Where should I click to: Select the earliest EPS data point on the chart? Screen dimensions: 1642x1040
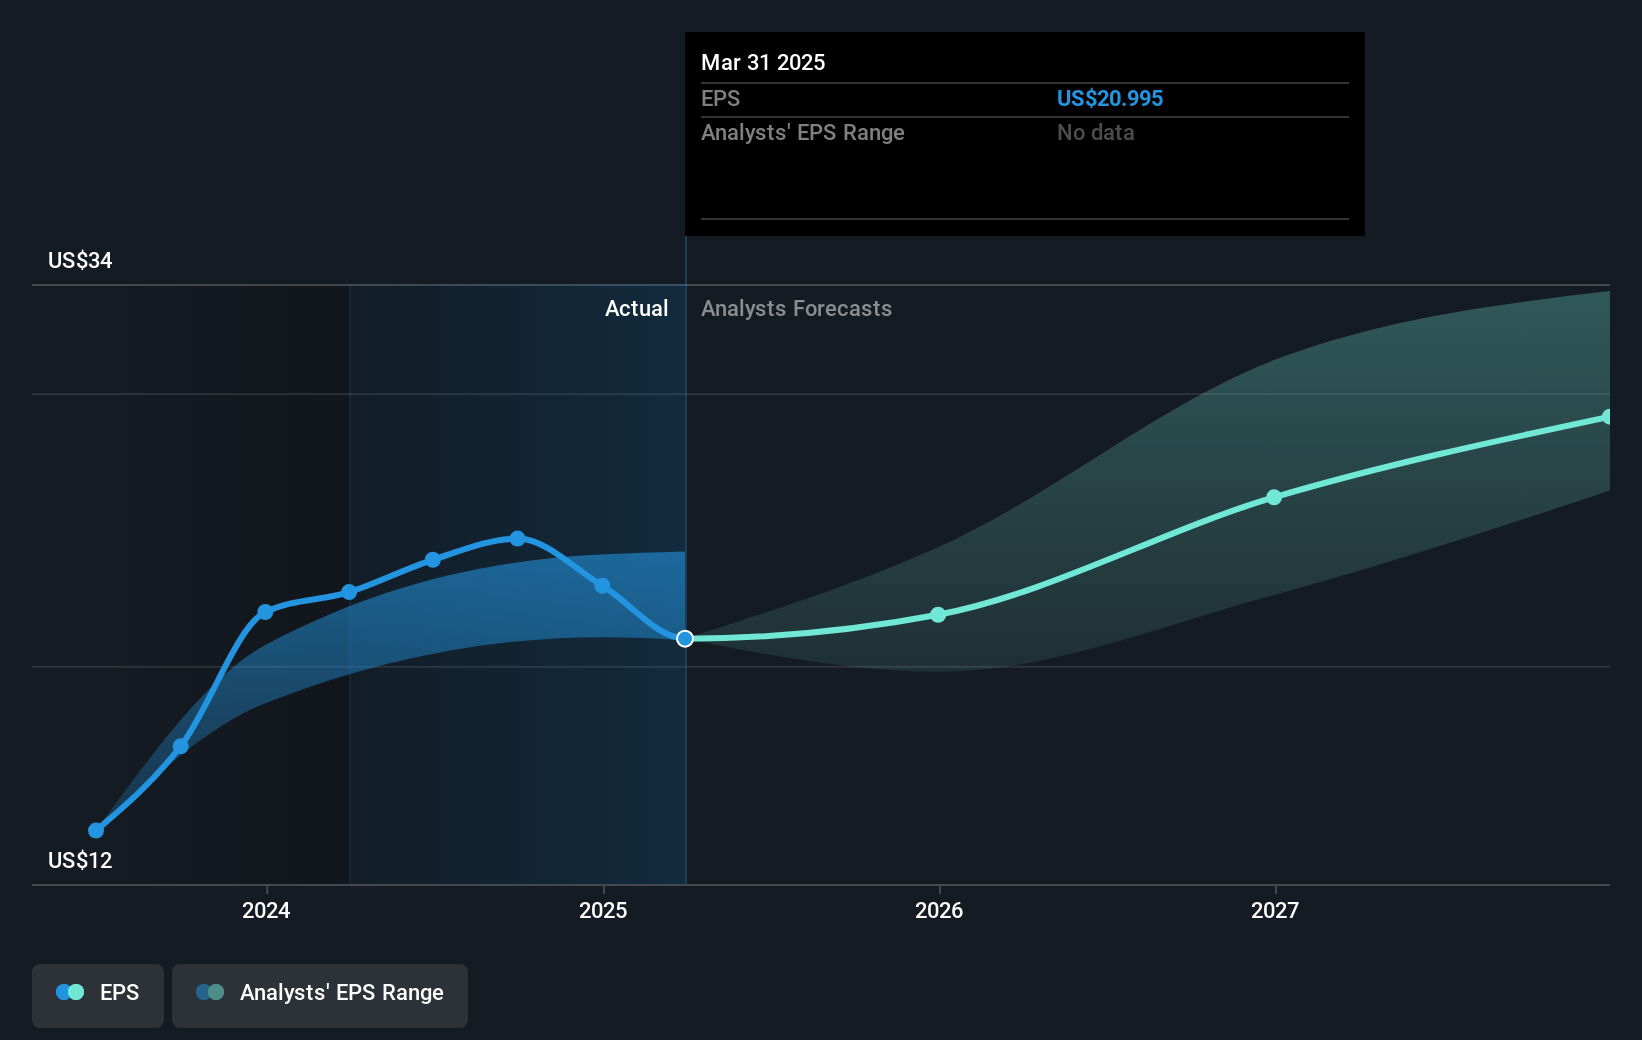click(x=94, y=830)
